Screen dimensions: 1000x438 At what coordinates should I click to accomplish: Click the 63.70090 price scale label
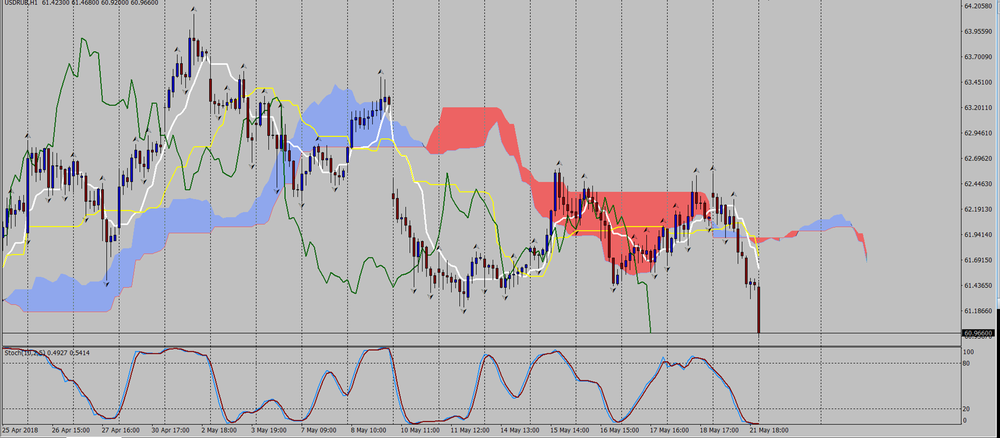976,57
